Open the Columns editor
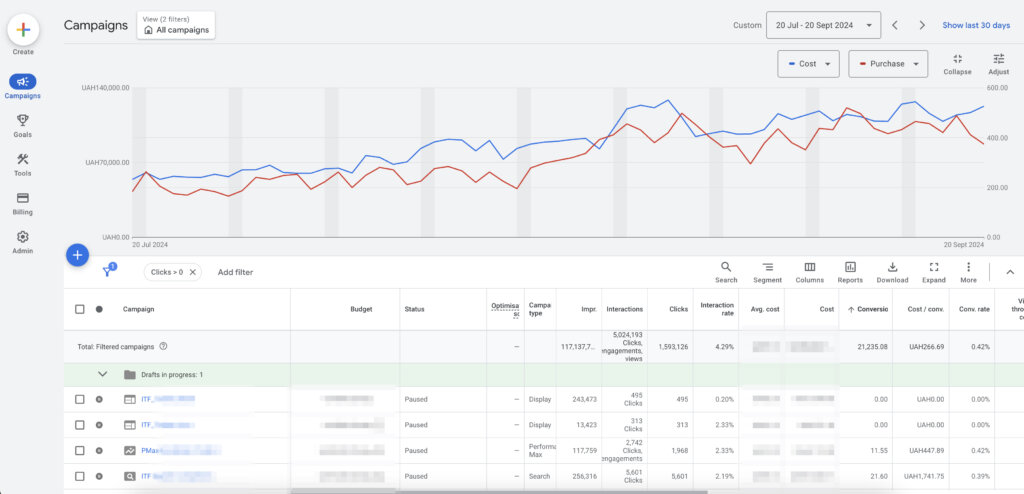Screen dimensions: 1024x494 coord(809,268)
